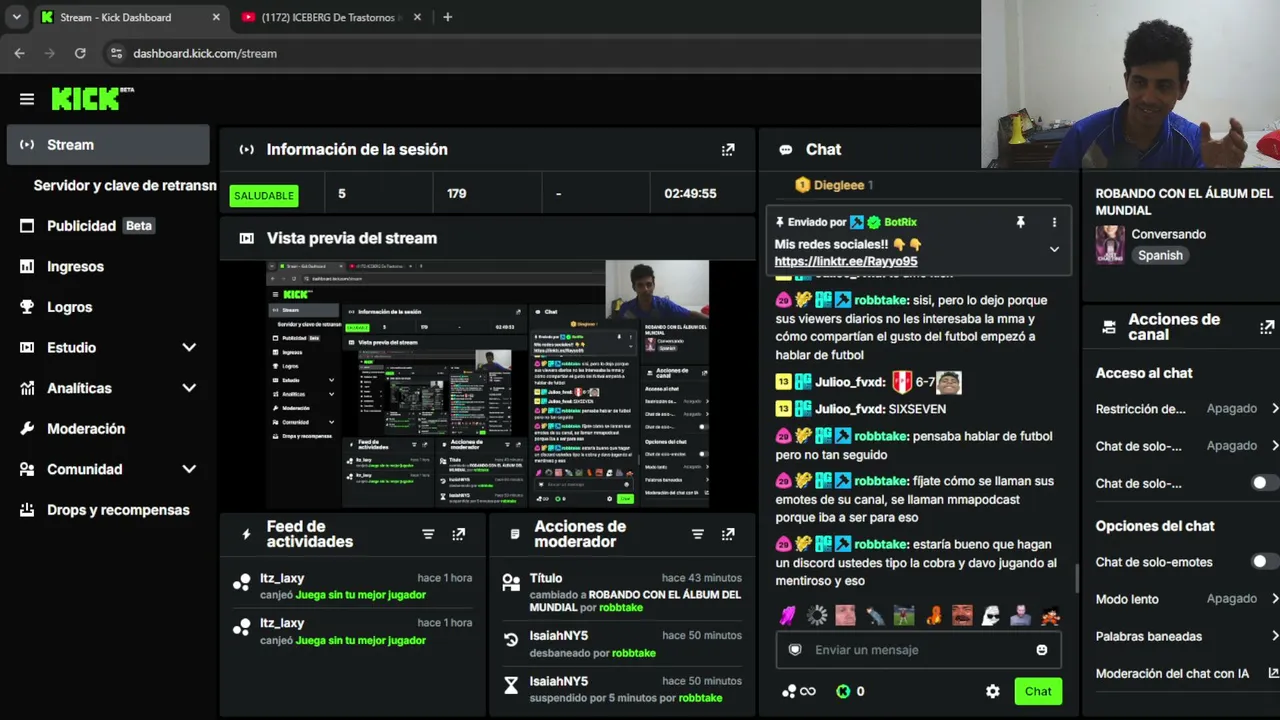The height and width of the screenshot is (720, 1280).
Task: Pop out the Acciones de moderador panel
Action: [x=728, y=535]
